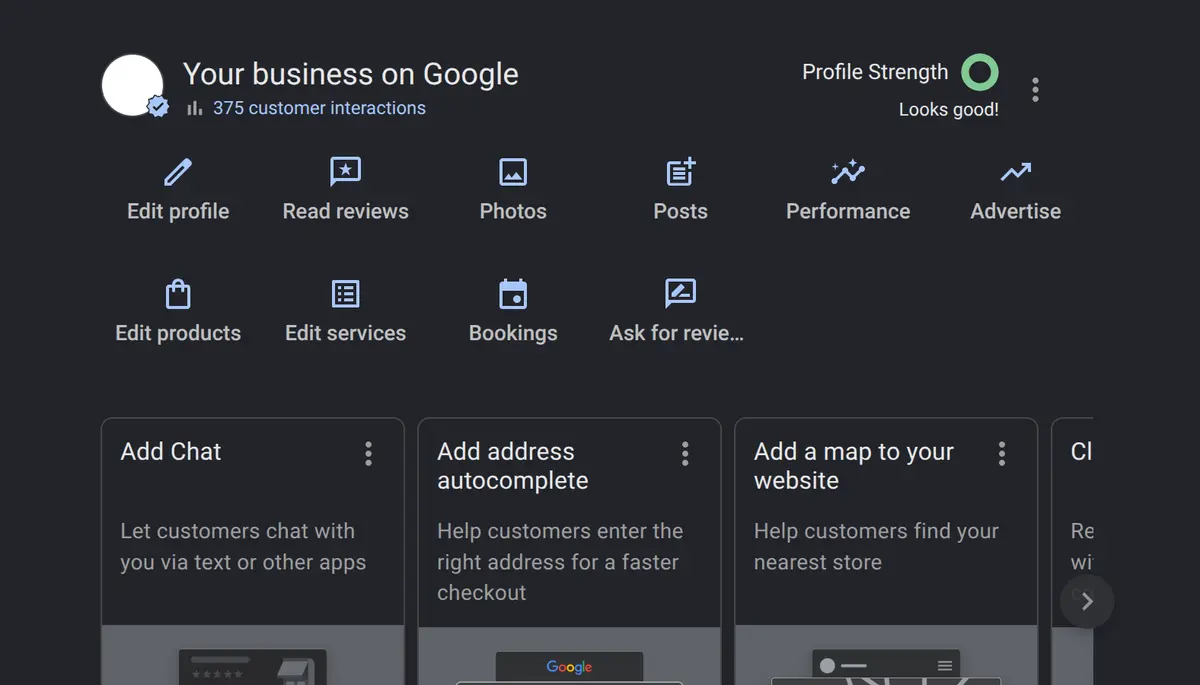Image resolution: width=1200 pixels, height=685 pixels.
Task: Open the Photos image icon
Action: point(513,172)
